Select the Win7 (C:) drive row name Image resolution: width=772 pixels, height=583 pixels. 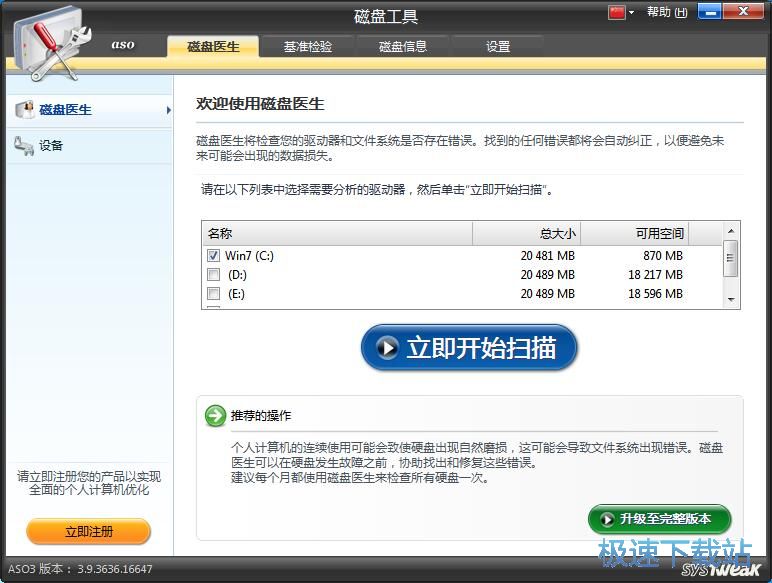(x=249, y=256)
